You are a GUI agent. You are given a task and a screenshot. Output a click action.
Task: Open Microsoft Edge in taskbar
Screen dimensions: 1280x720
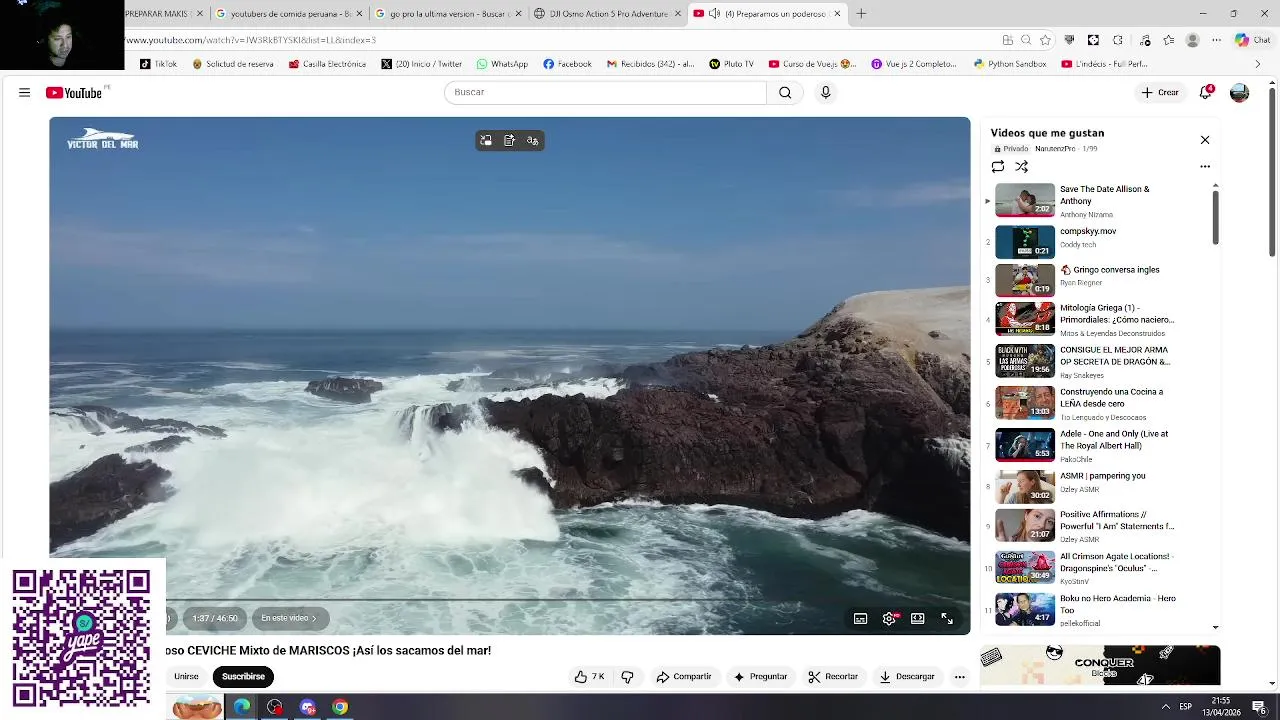click(x=242, y=707)
